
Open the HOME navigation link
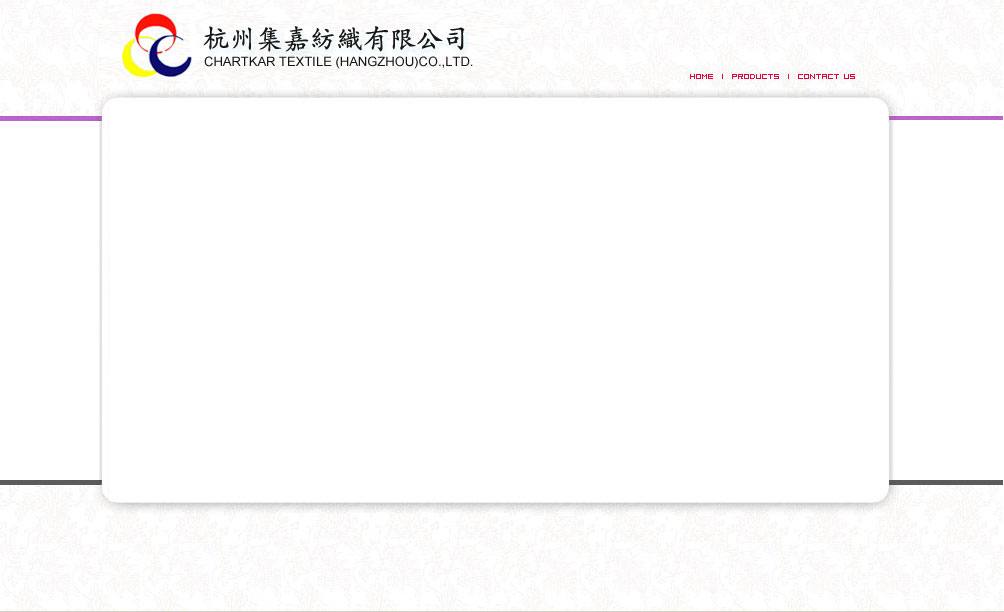coord(701,77)
